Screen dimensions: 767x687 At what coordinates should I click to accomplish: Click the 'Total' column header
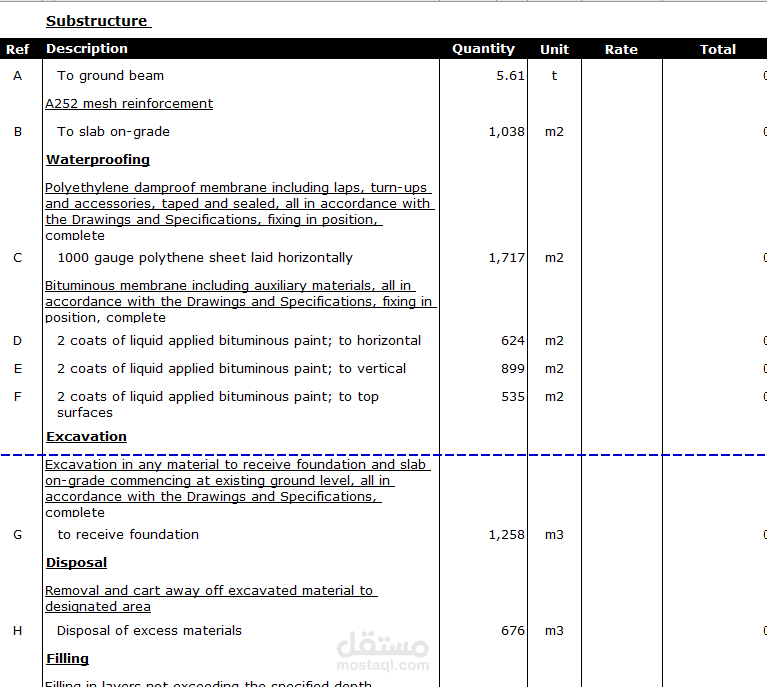718,49
